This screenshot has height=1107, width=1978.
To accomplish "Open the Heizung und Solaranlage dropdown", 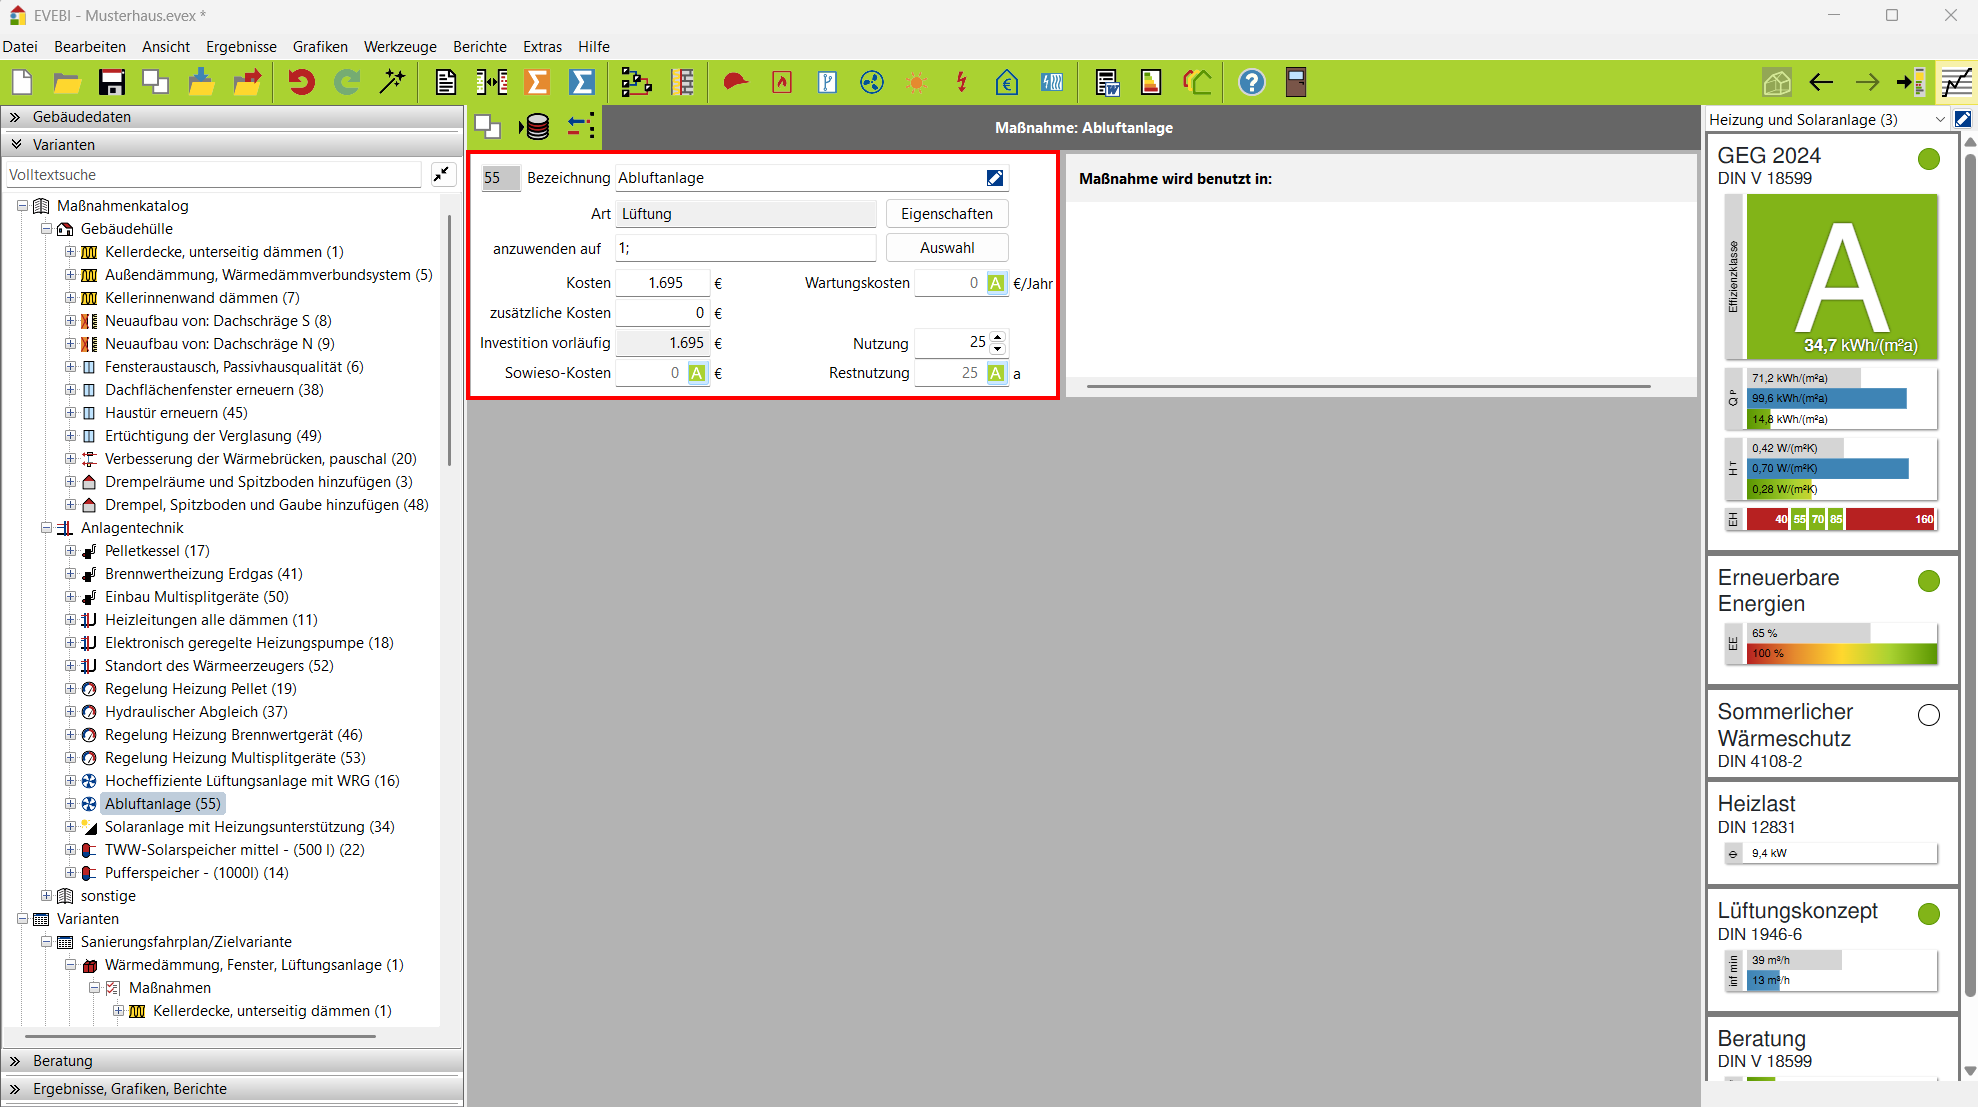I will pos(1939,120).
